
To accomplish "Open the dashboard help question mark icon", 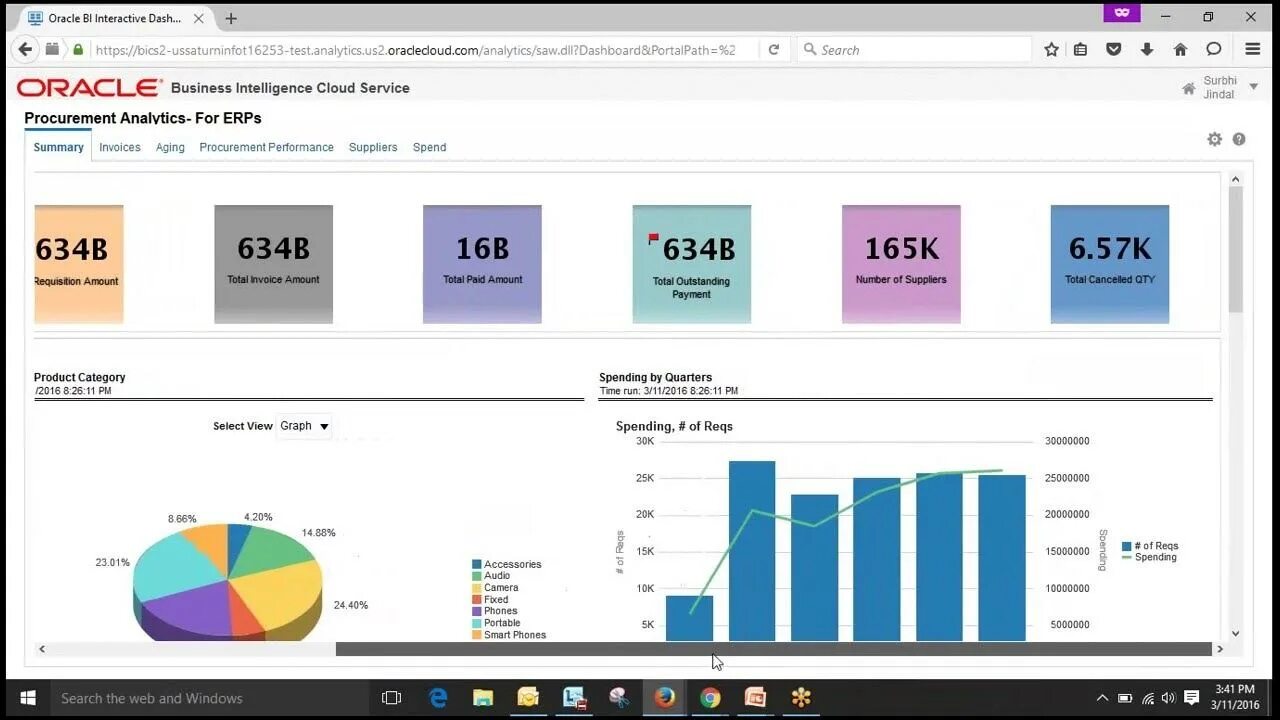I will [1239, 139].
